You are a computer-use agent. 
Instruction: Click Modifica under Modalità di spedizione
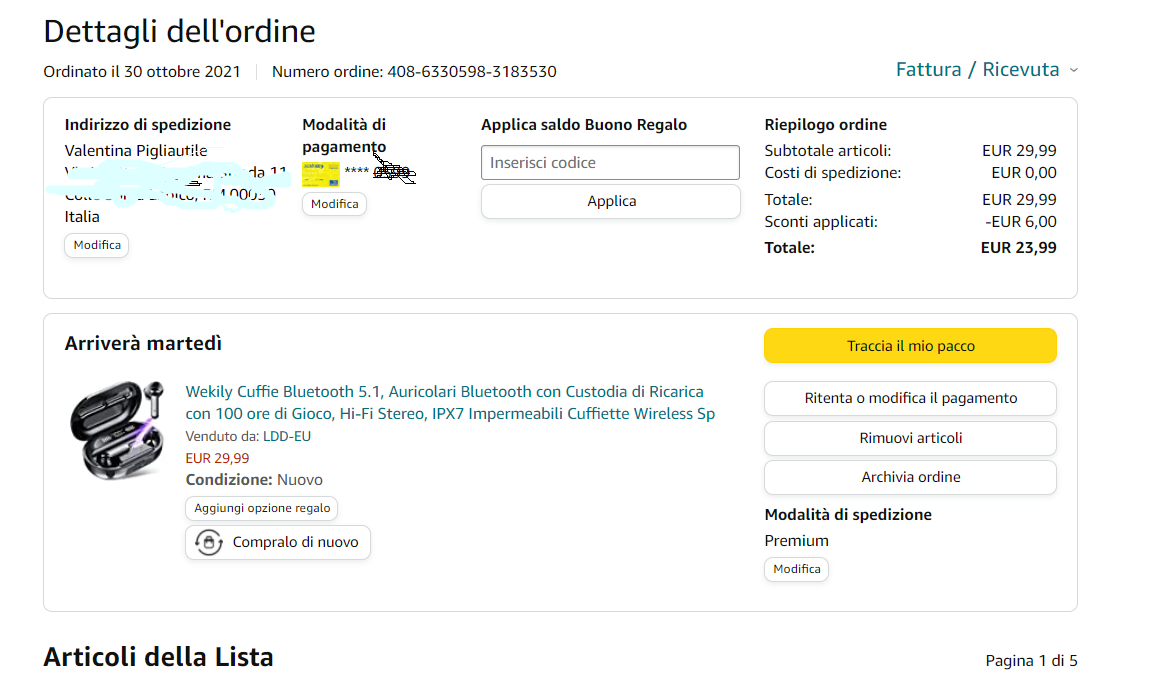point(796,569)
